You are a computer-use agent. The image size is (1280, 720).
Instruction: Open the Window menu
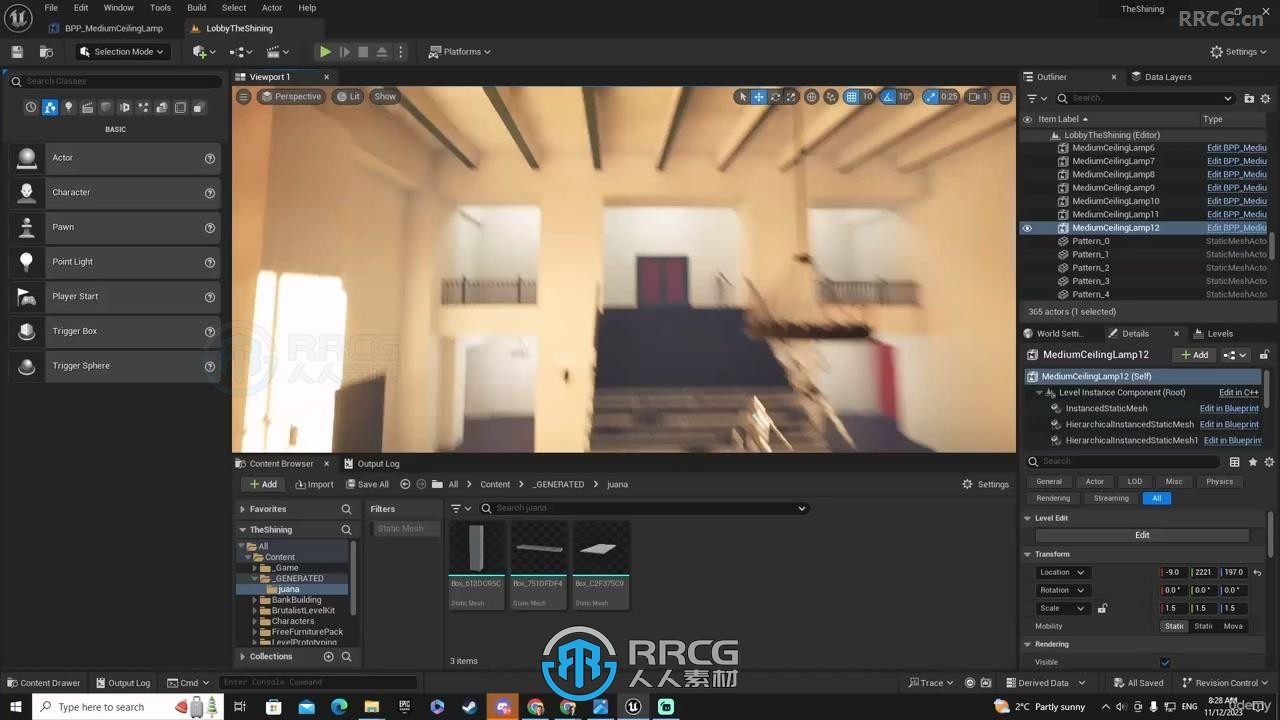point(118,8)
